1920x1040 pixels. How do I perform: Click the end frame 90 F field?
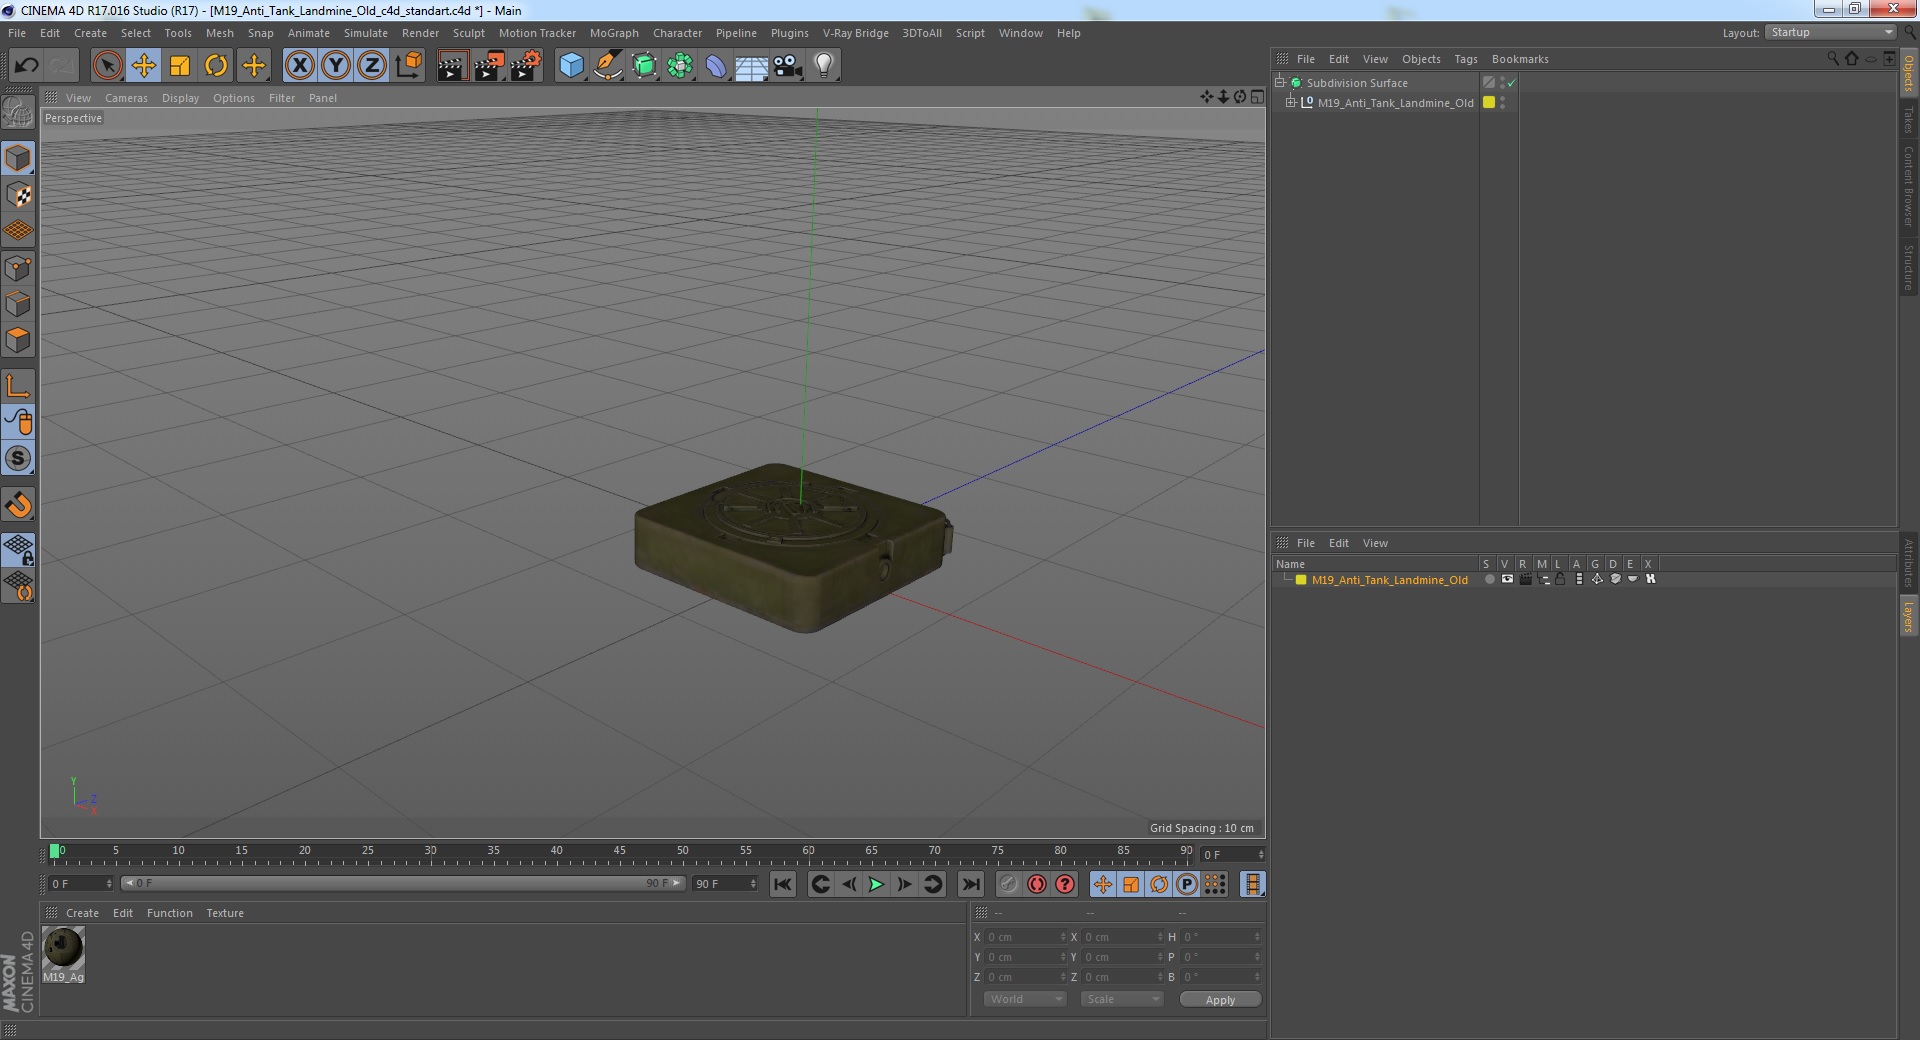[x=725, y=884]
